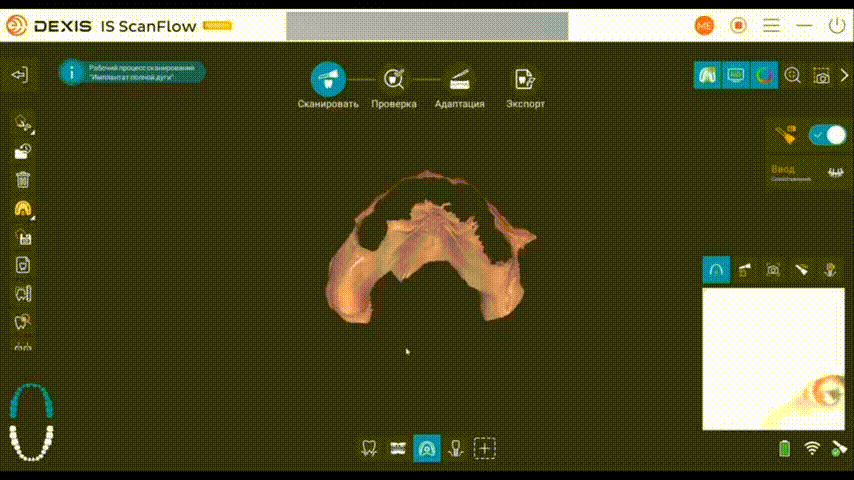Click the red record button in title bar
854x480 pixels.
point(739,26)
